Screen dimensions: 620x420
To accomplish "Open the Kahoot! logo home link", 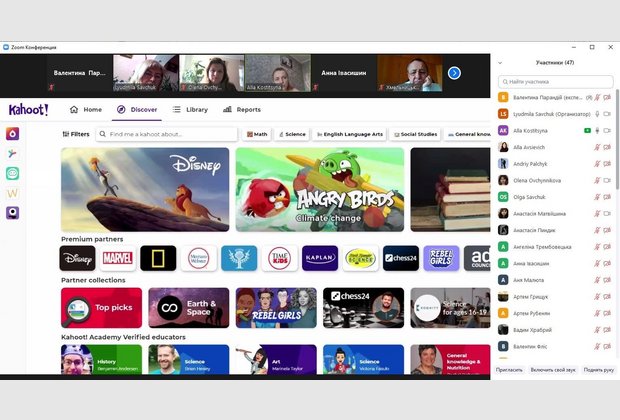I will 28,110.
